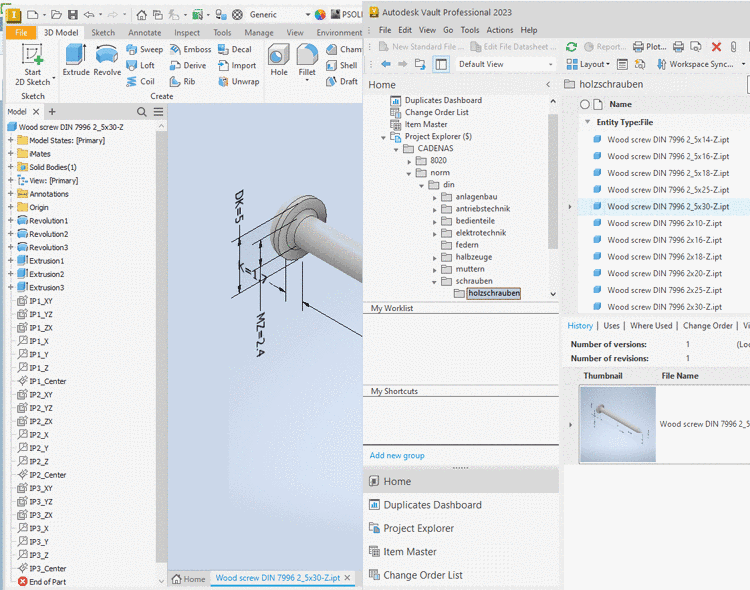The width and height of the screenshot is (750, 590).
Task: Click the Vault refresh icon
Action: [571, 46]
